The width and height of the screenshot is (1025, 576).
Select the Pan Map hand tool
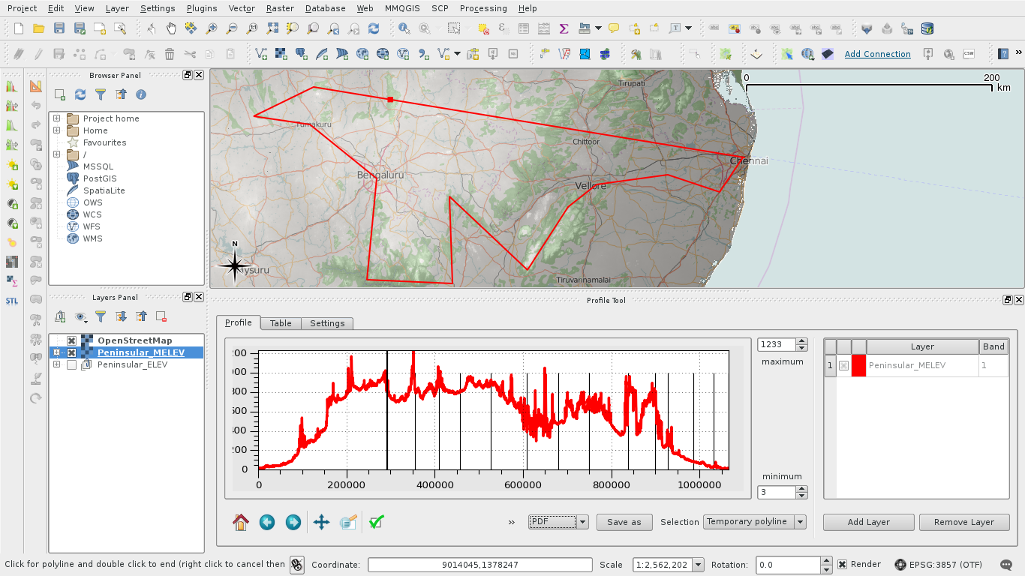170,29
